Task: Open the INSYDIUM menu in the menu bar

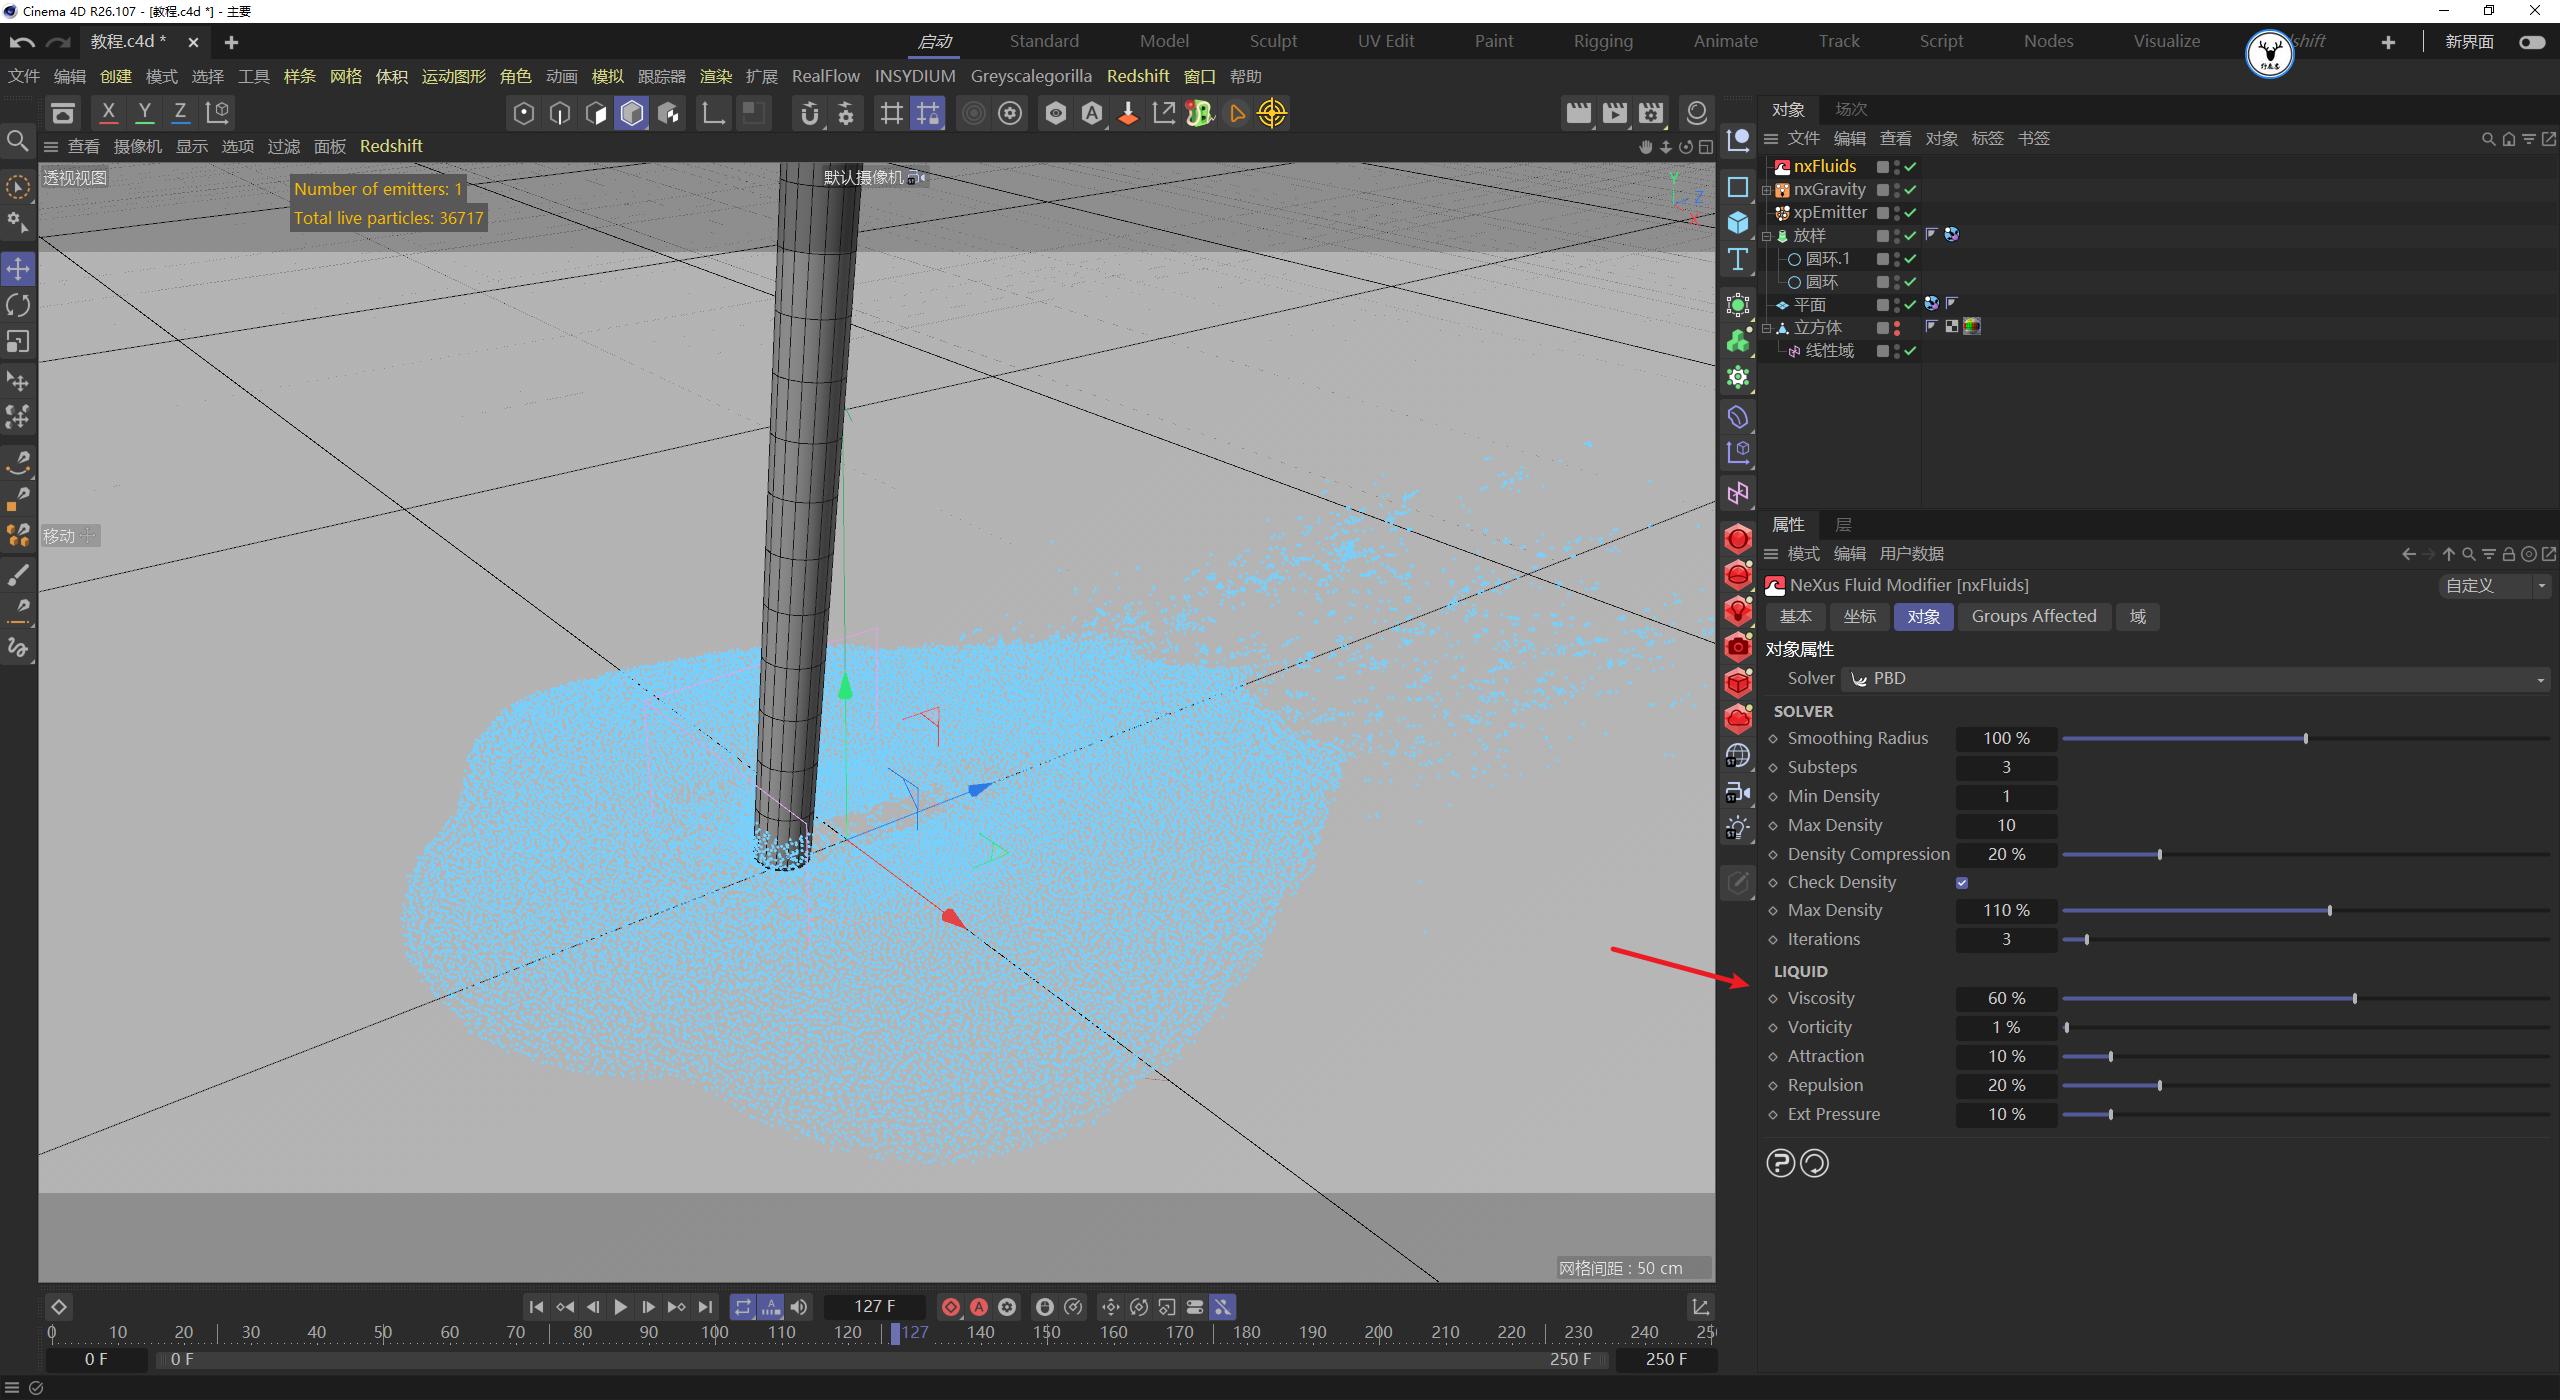Action: (913, 75)
